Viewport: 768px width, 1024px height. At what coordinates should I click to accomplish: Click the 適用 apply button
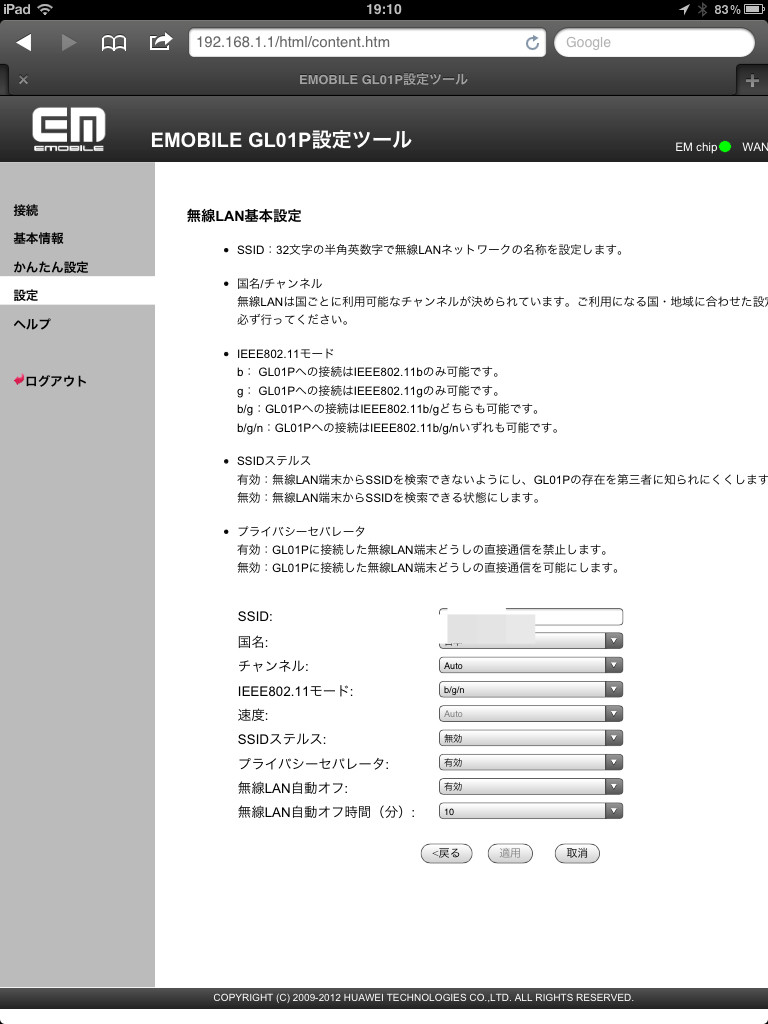[x=510, y=853]
